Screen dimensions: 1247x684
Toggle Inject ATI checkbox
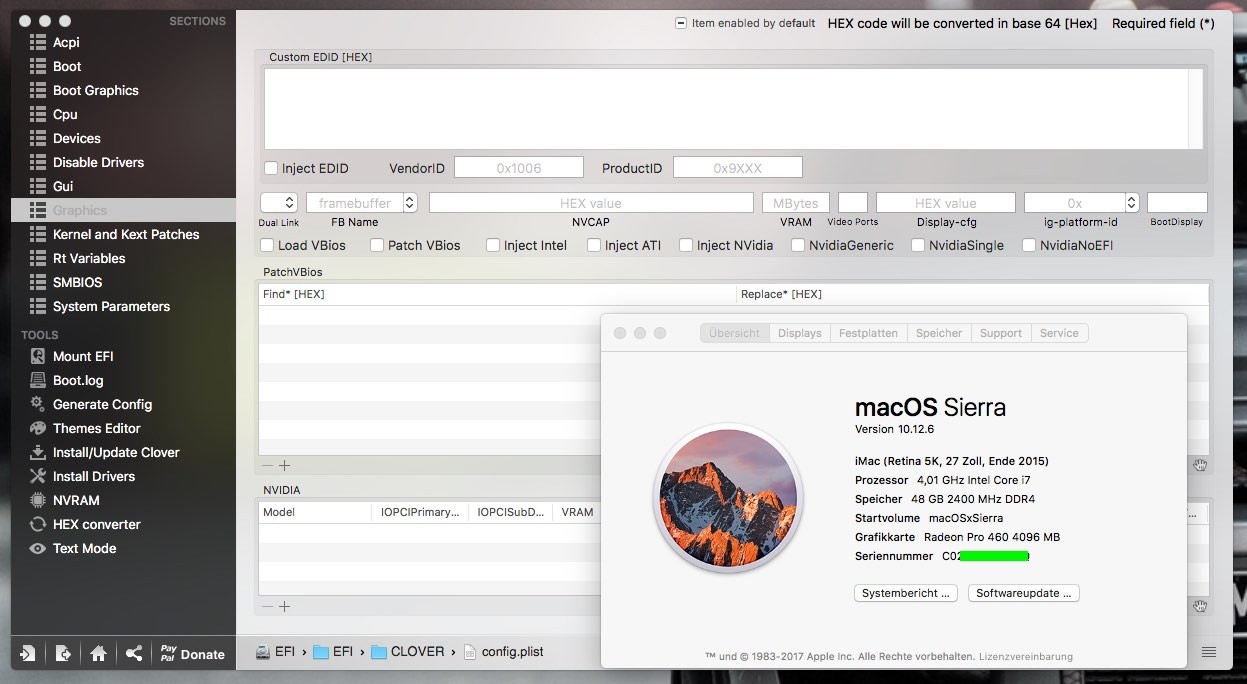tap(594, 245)
